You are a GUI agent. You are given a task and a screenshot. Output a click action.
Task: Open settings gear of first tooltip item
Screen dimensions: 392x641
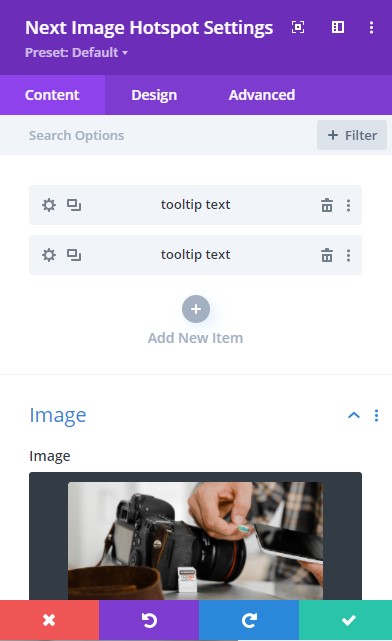pos(49,205)
